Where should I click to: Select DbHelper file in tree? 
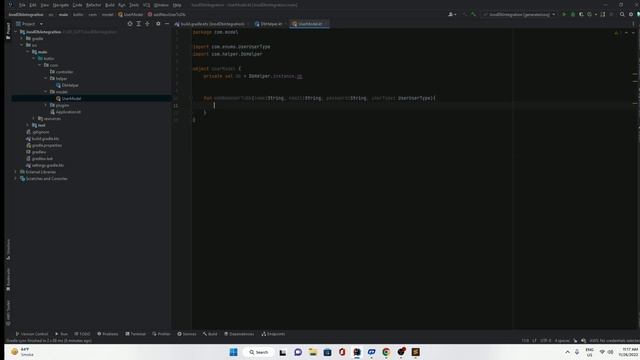[67, 85]
